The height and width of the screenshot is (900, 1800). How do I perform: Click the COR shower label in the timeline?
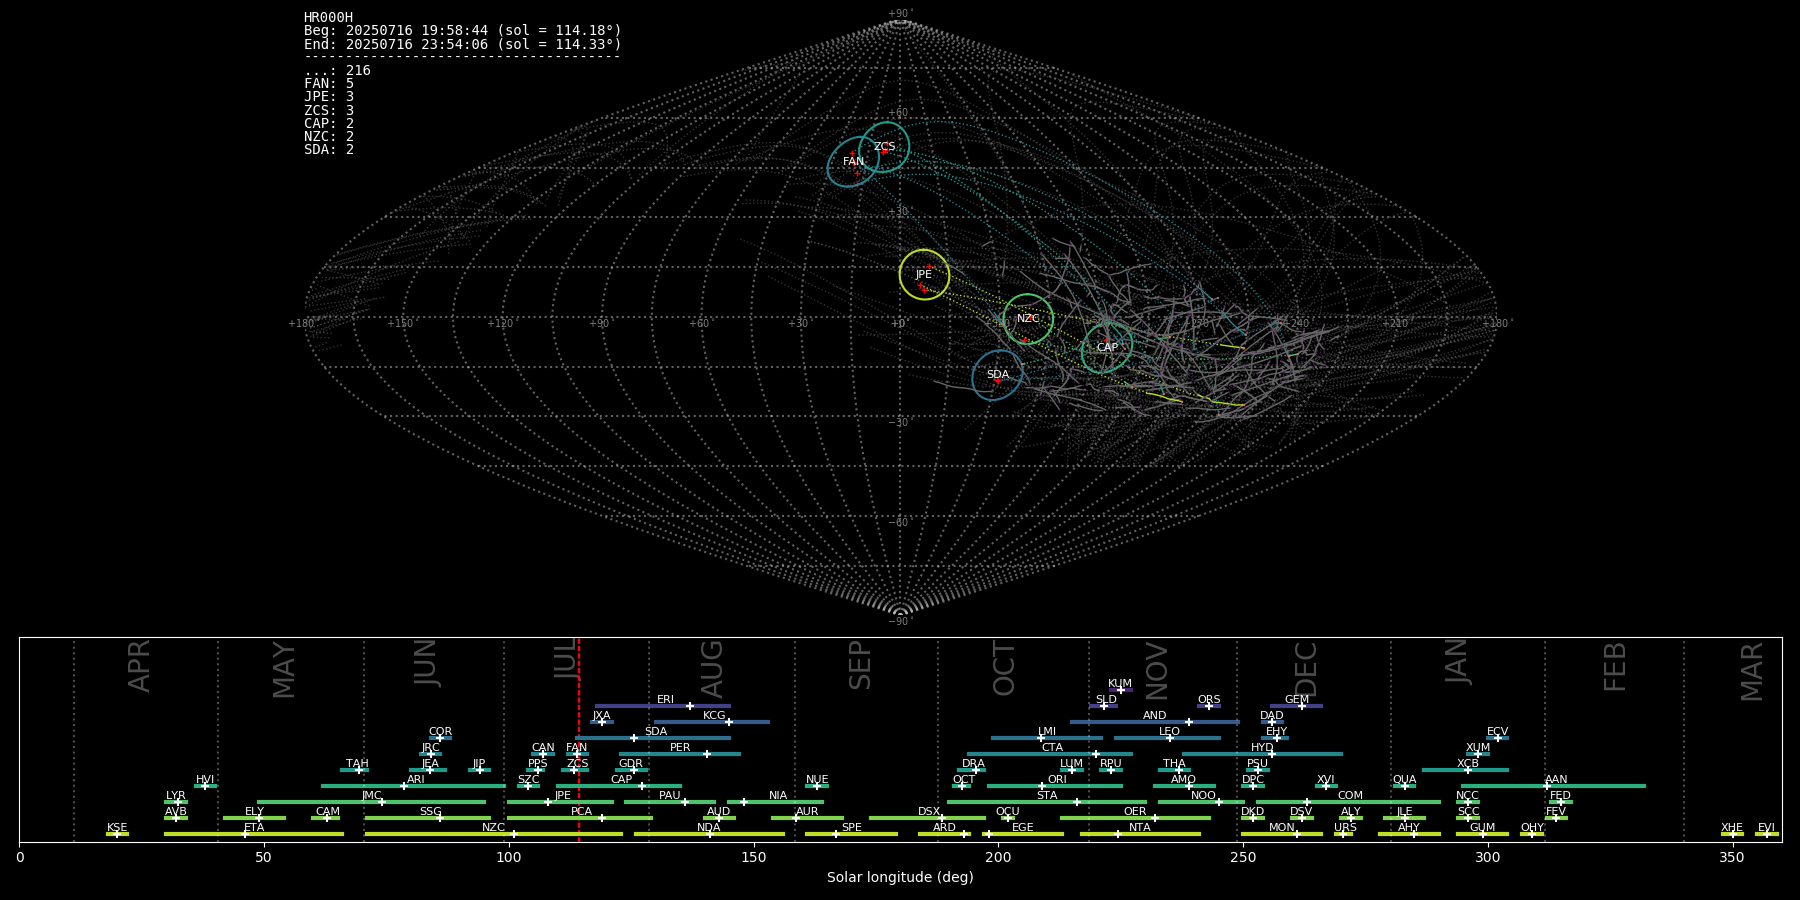440,732
